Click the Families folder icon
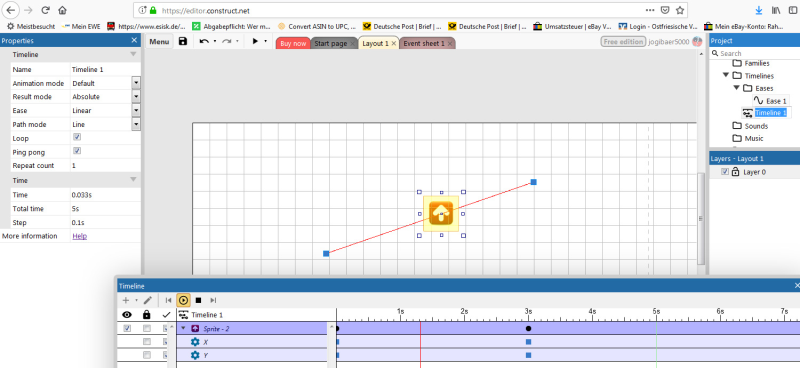 click(x=737, y=63)
